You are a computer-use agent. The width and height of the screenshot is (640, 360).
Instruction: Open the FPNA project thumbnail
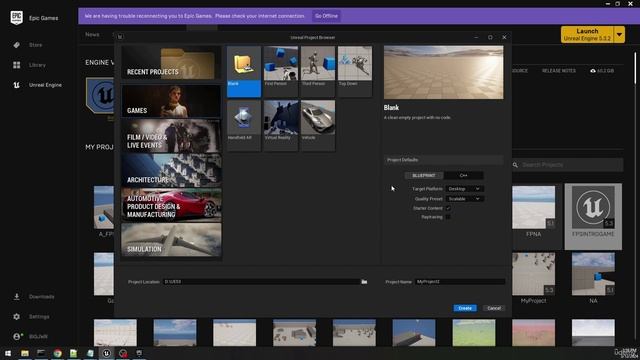click(533, 207)
